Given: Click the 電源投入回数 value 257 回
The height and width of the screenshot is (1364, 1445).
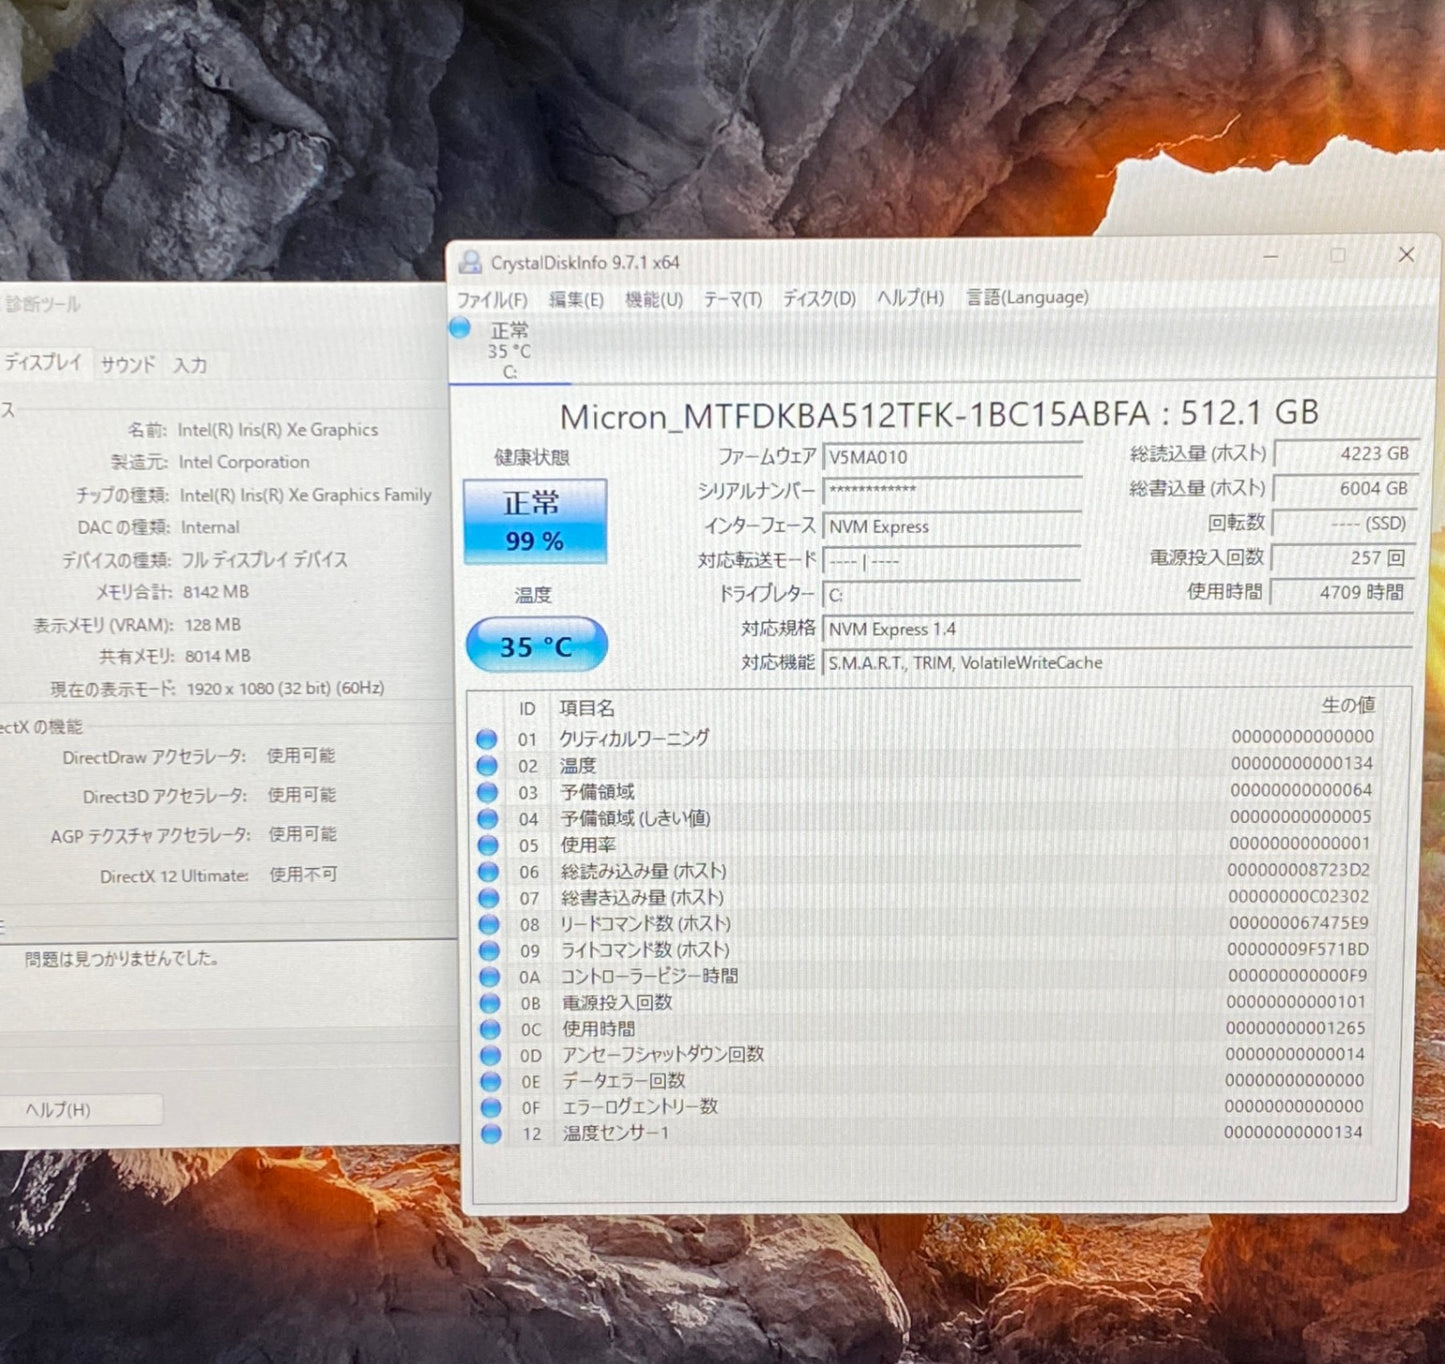Looking at the screenshot, I should [1344, 558].
